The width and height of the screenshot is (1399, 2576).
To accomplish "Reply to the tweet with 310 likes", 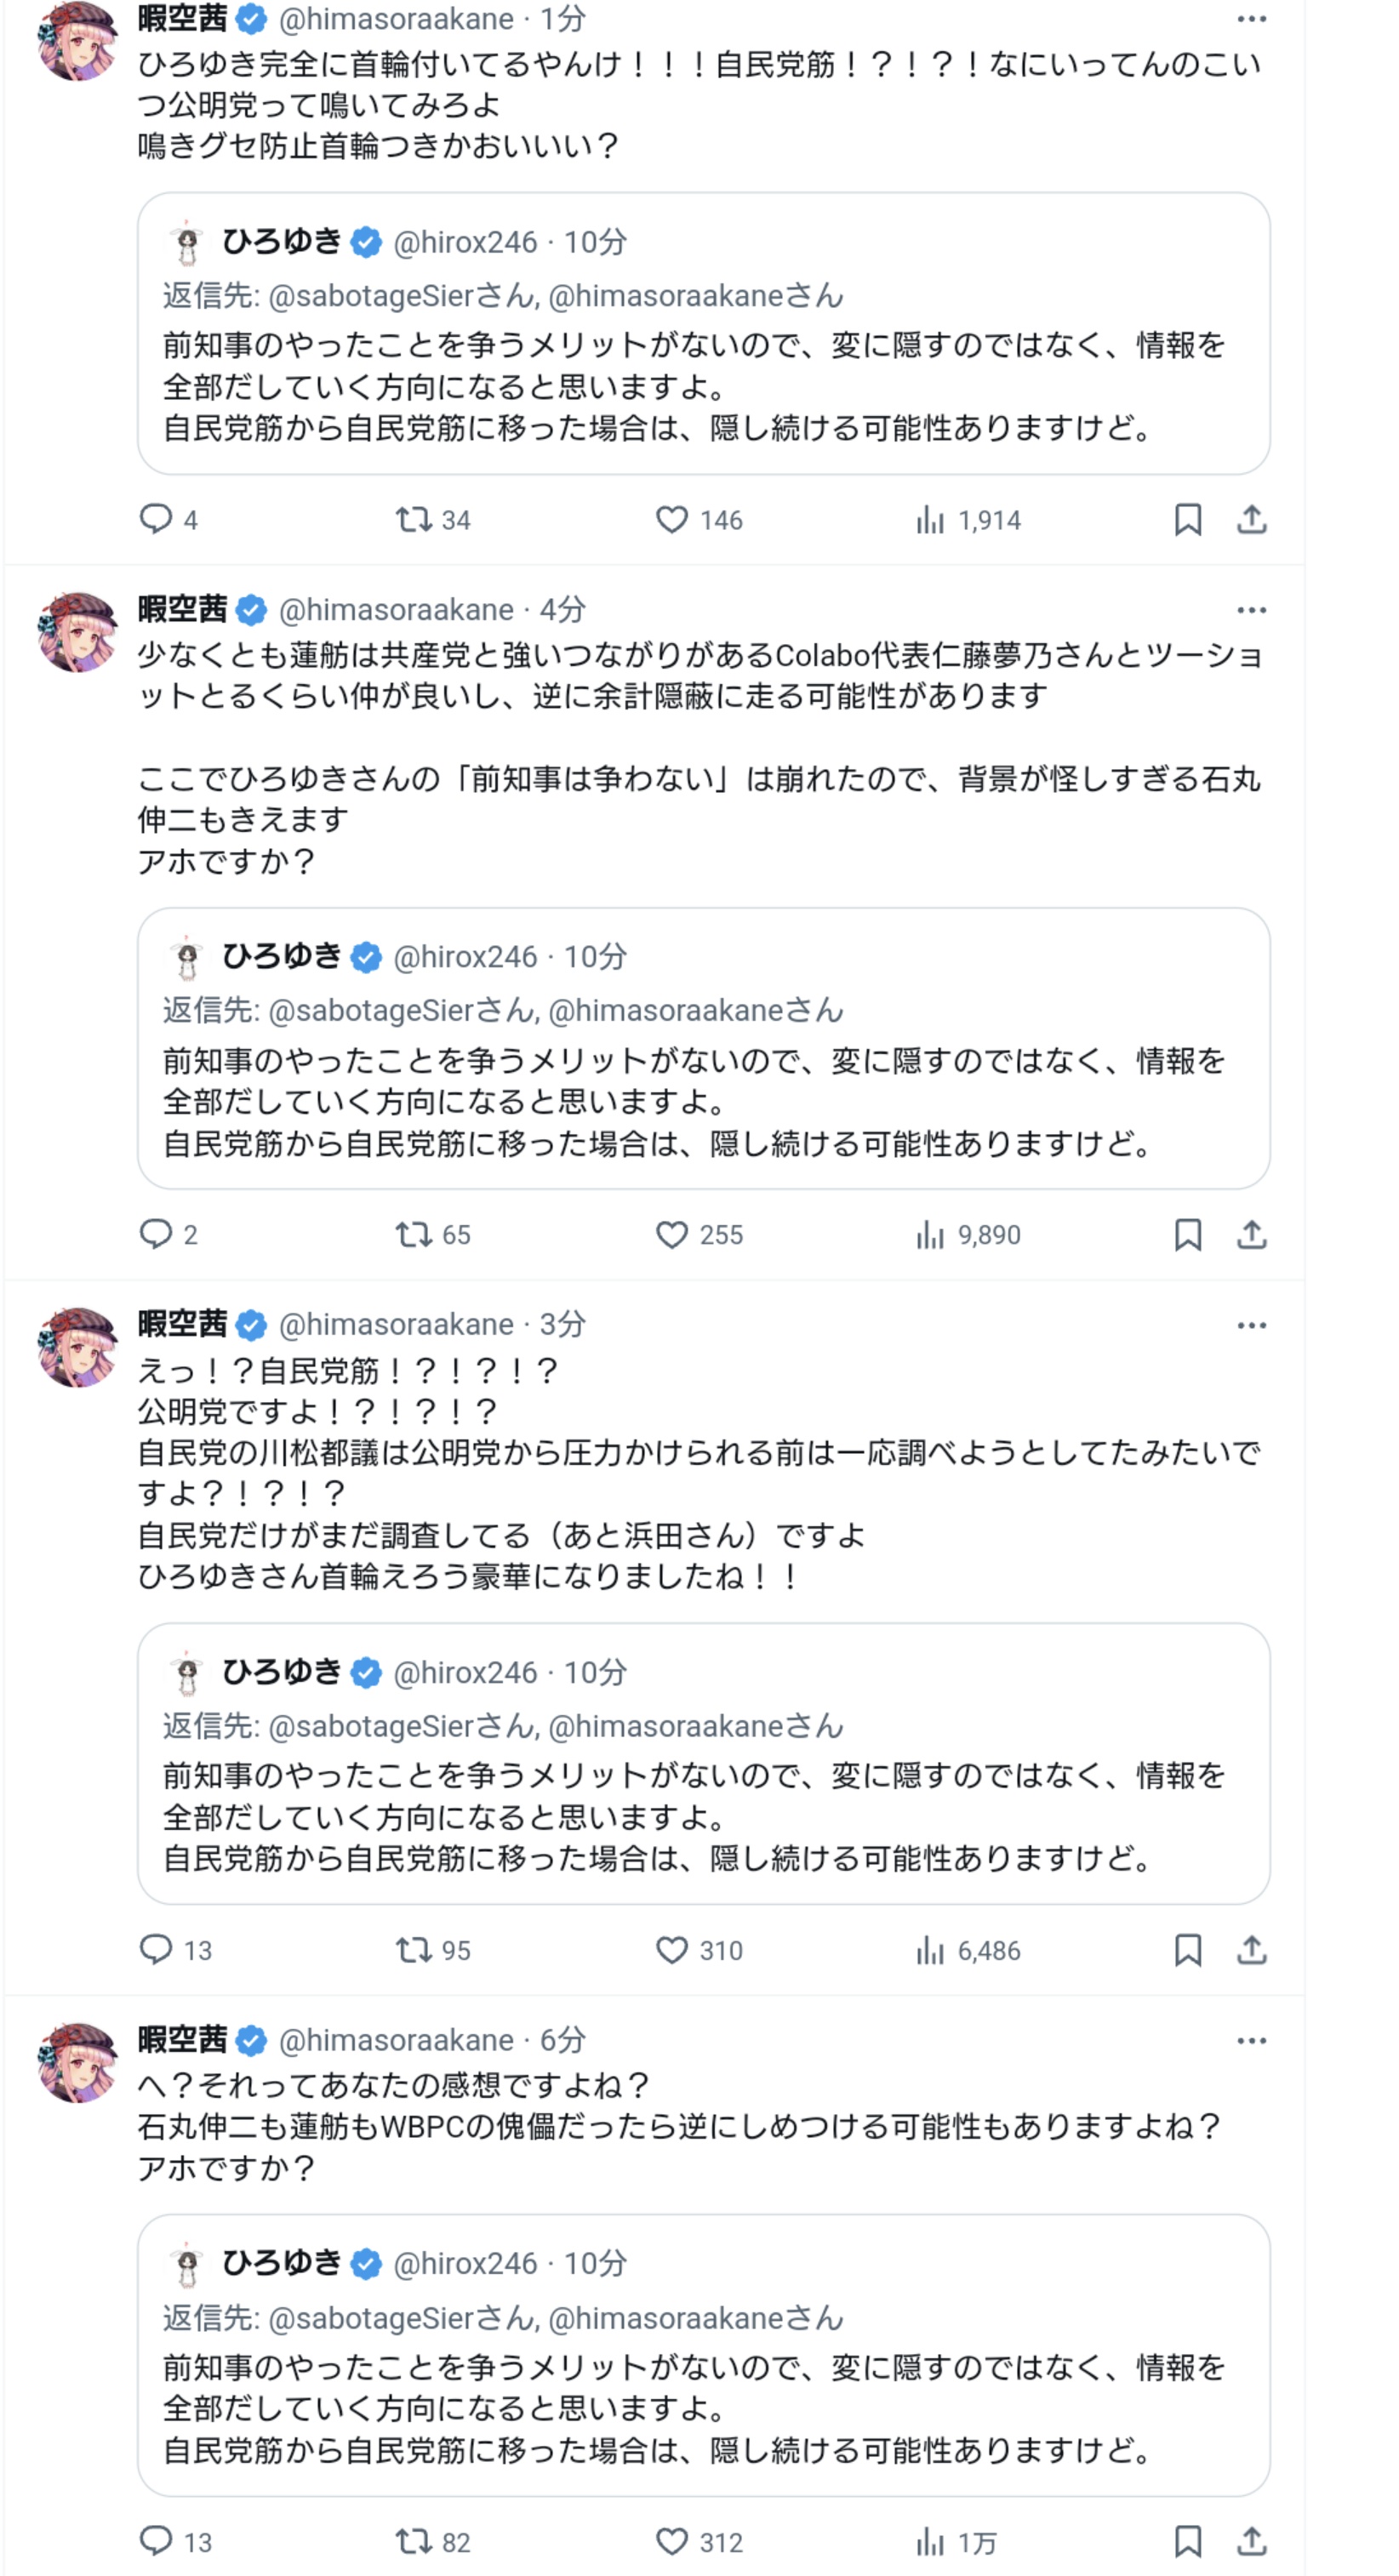I will coord(156,1950).
